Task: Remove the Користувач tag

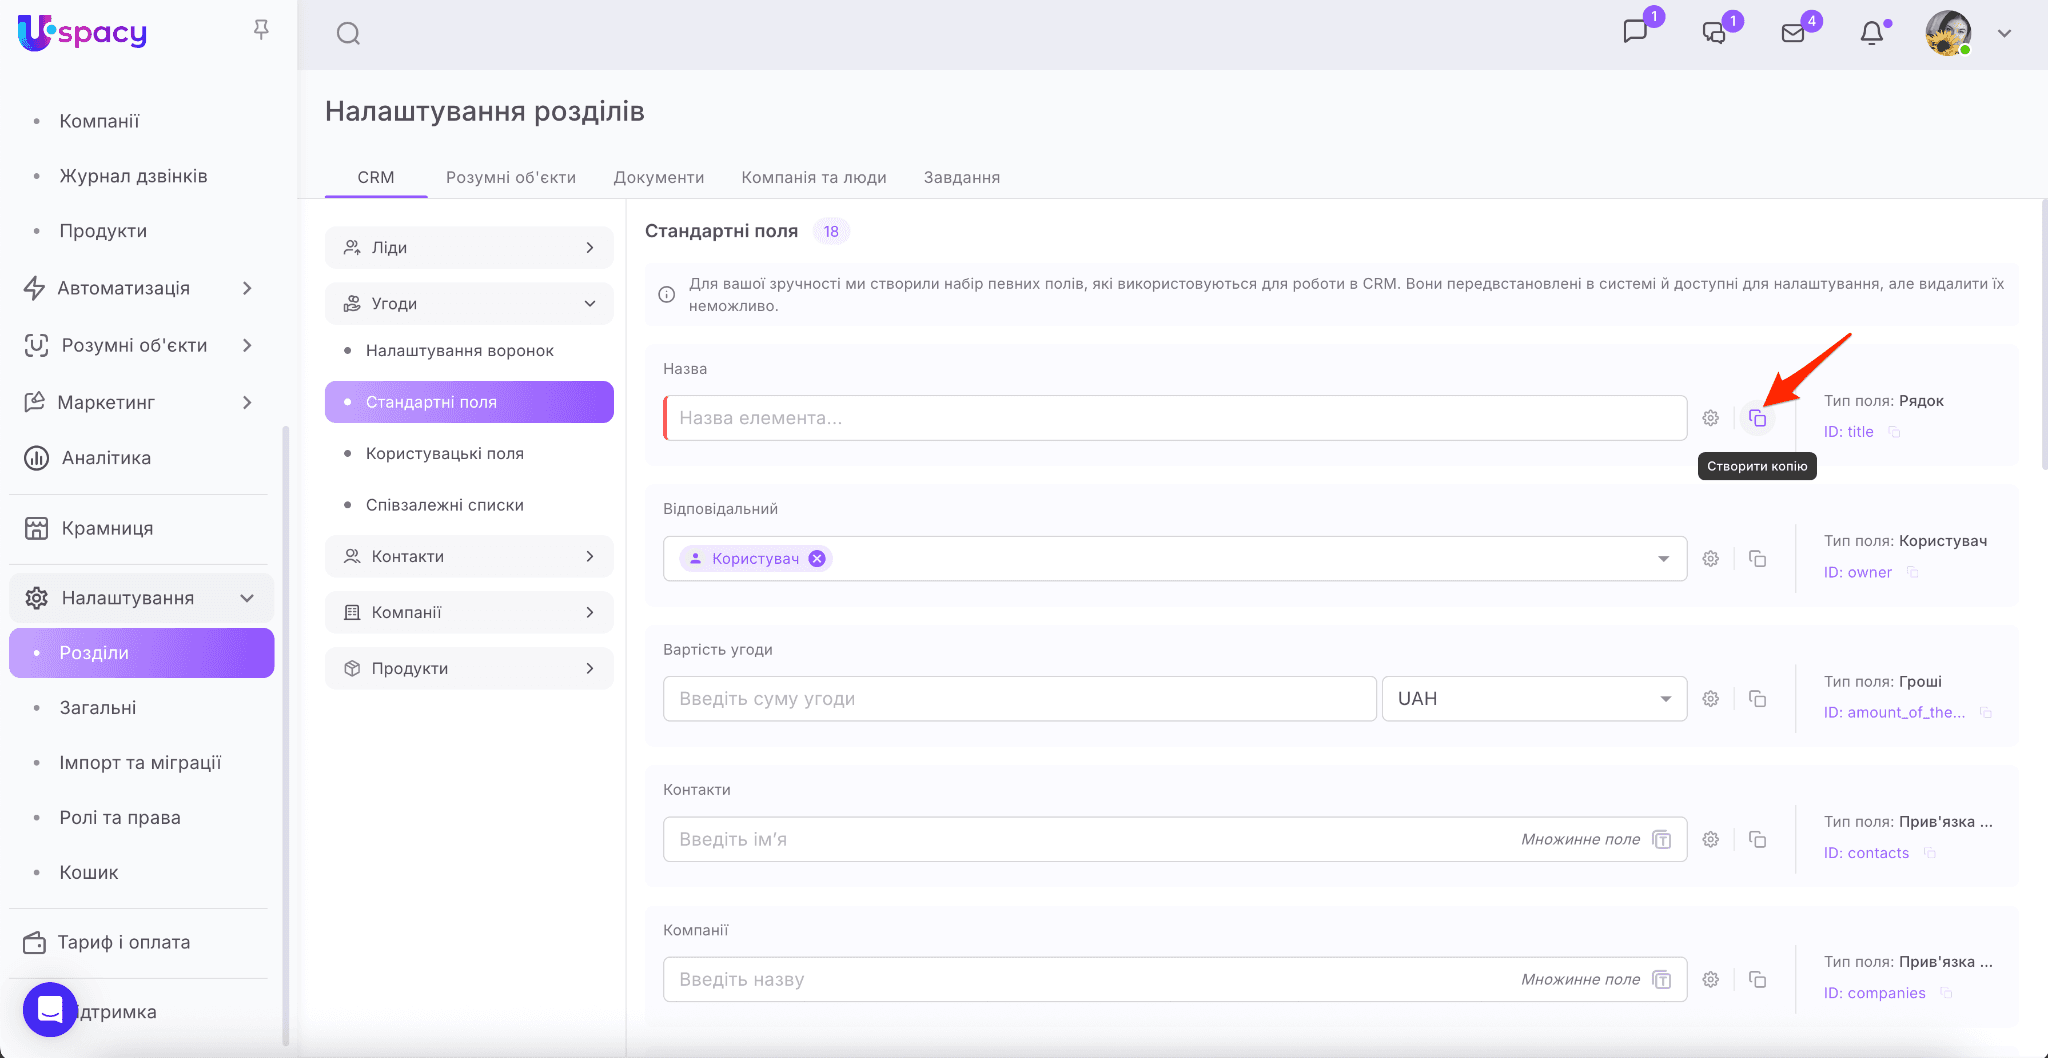Action: tap(817, 559)
